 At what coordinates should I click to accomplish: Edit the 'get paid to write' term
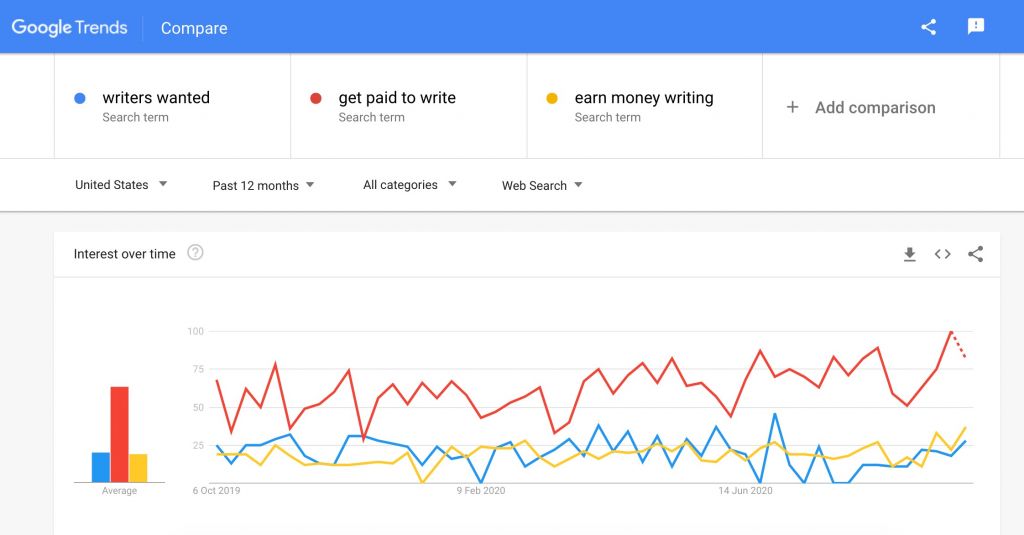(397, 98)
